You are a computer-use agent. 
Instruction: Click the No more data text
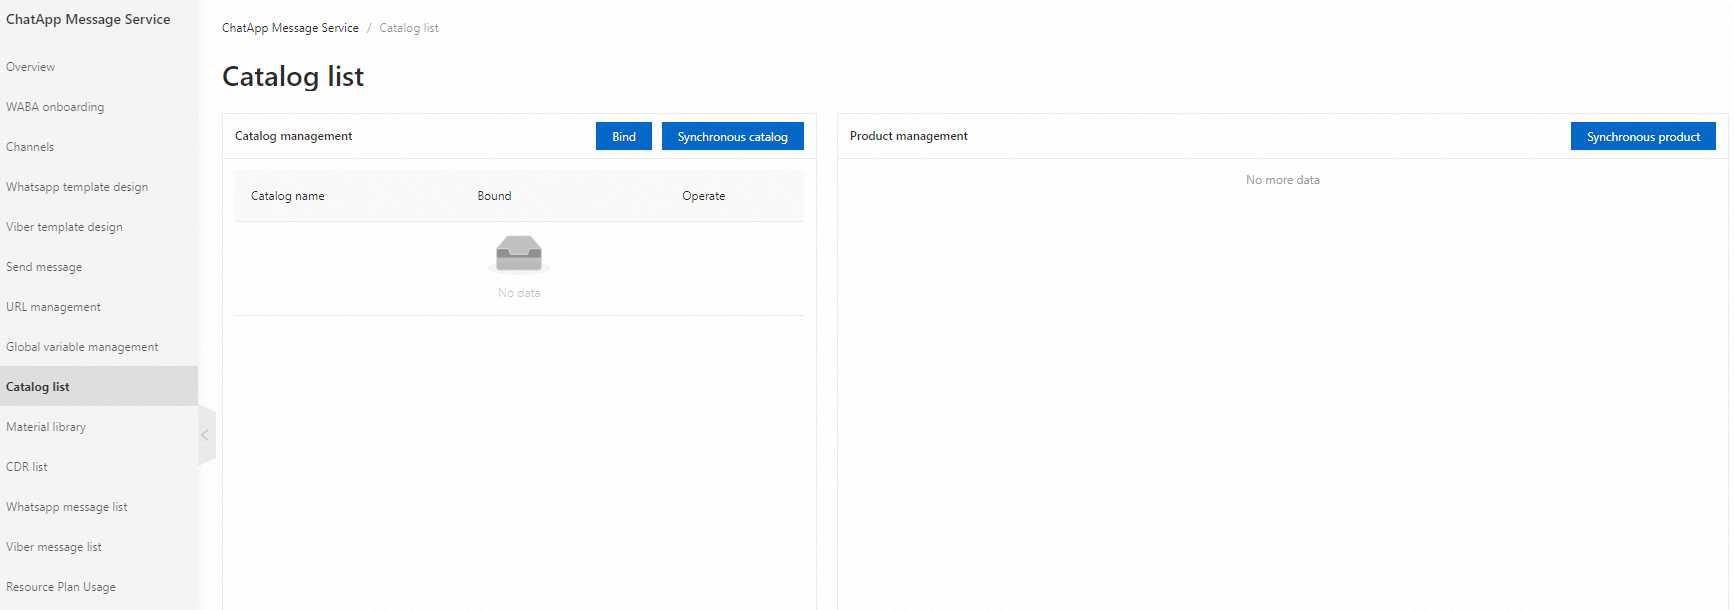[1283, 180]
